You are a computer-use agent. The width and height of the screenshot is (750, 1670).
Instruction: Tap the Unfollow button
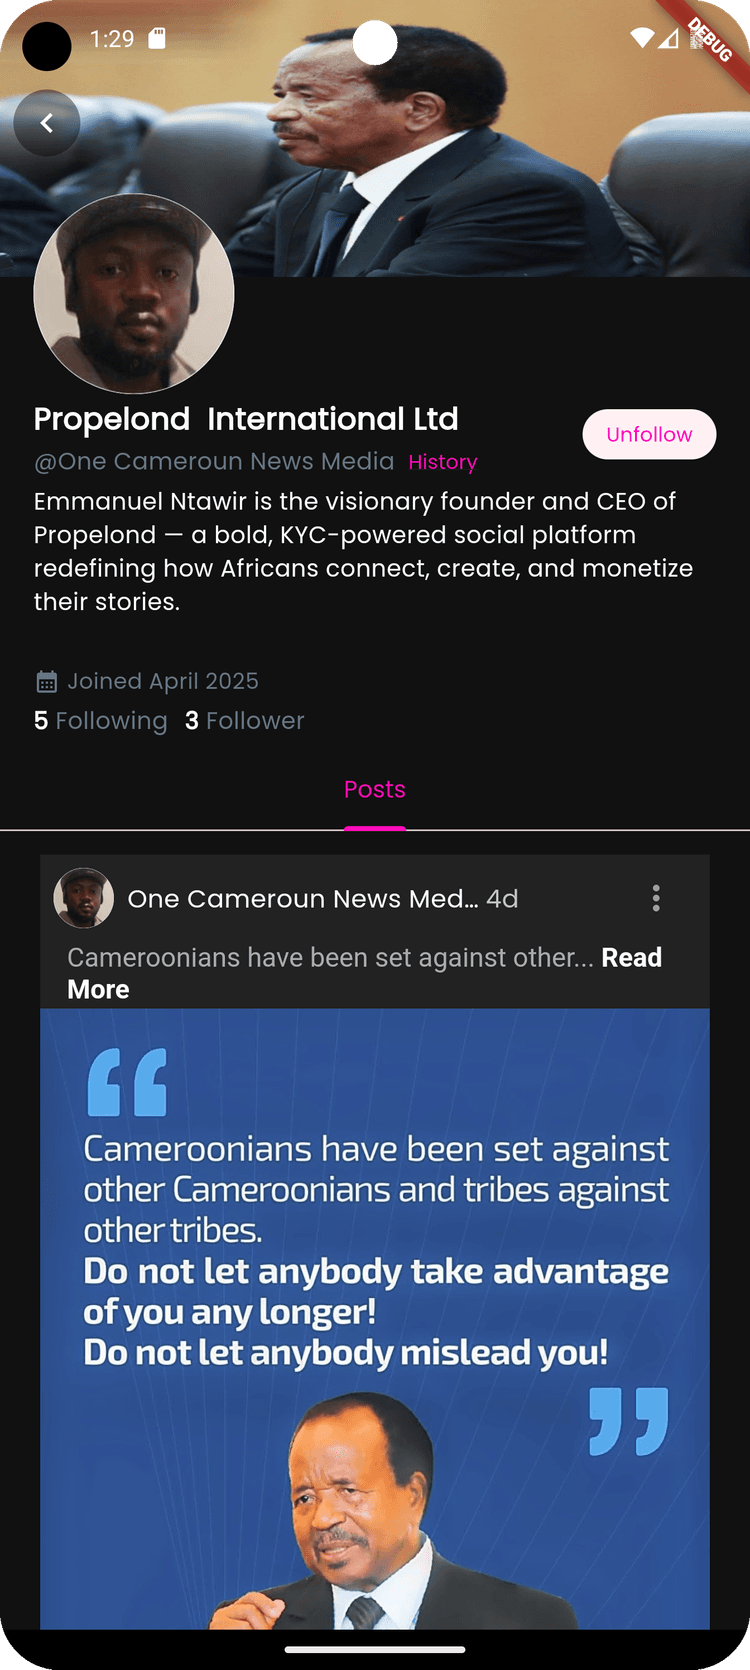pos(649,434)
